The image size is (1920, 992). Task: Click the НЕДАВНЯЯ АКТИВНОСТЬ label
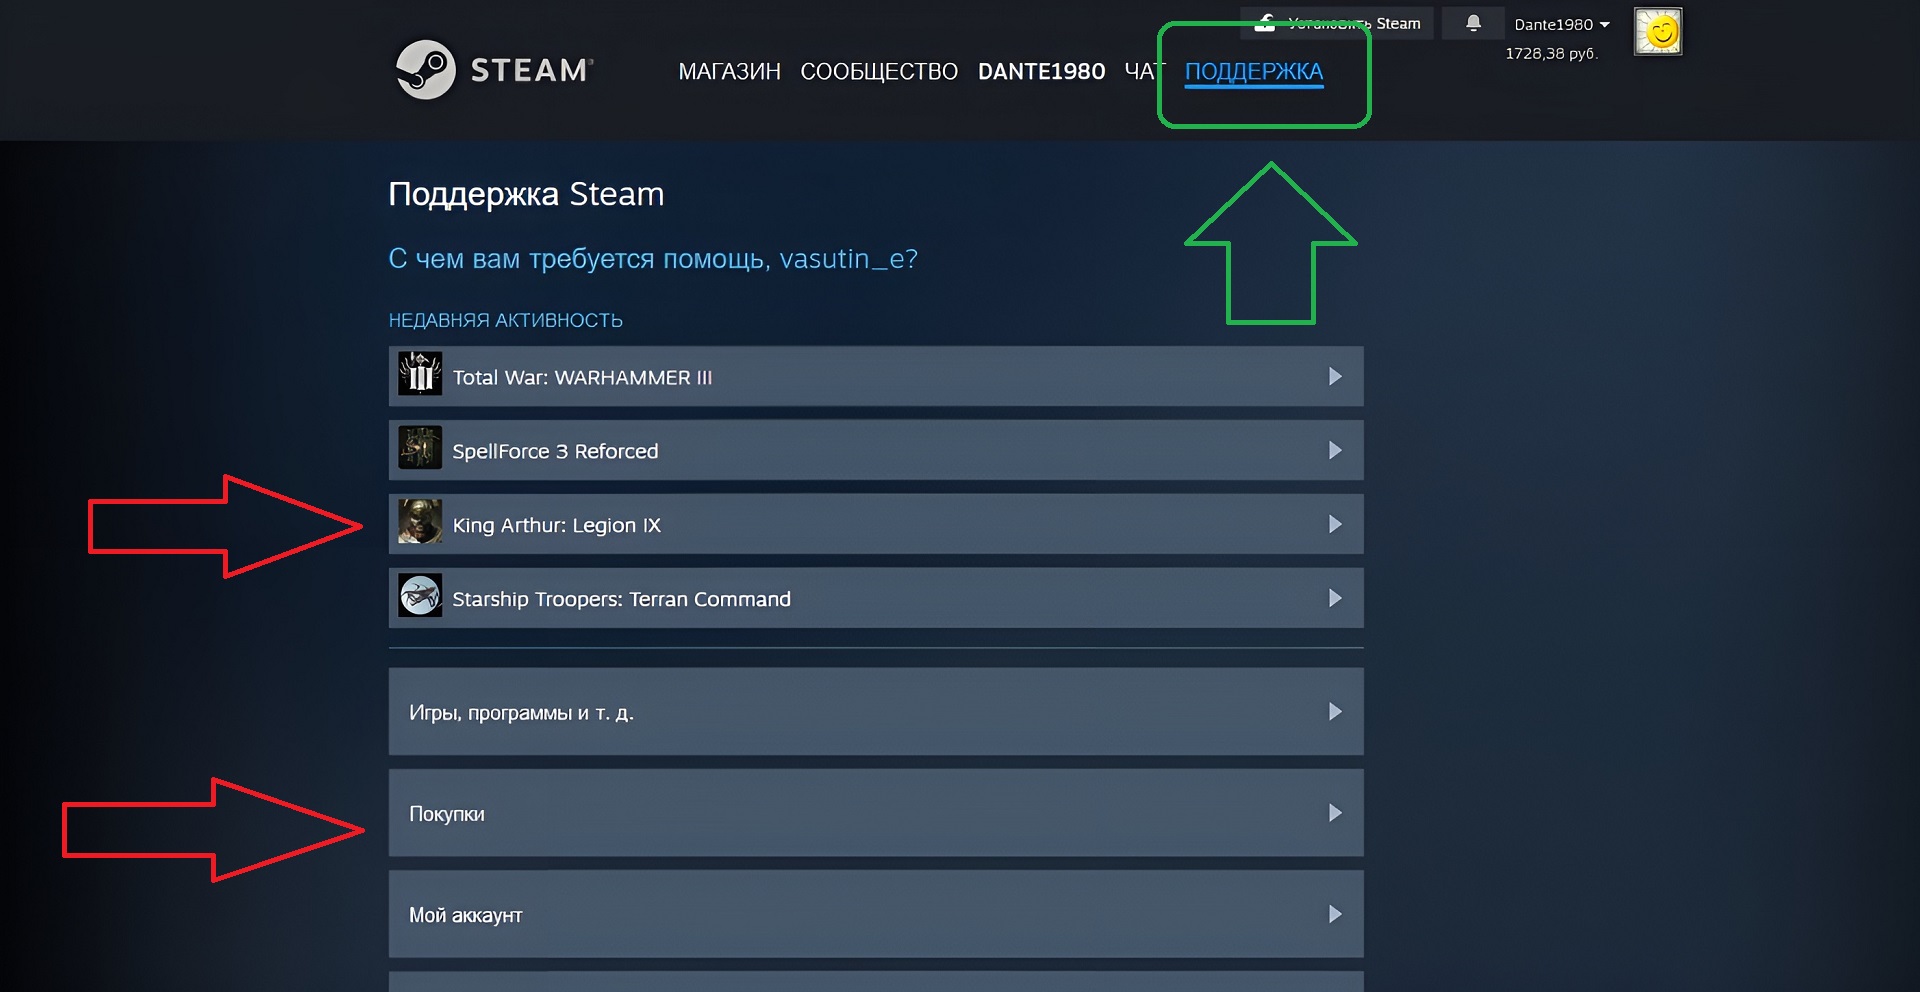(505, 320)
